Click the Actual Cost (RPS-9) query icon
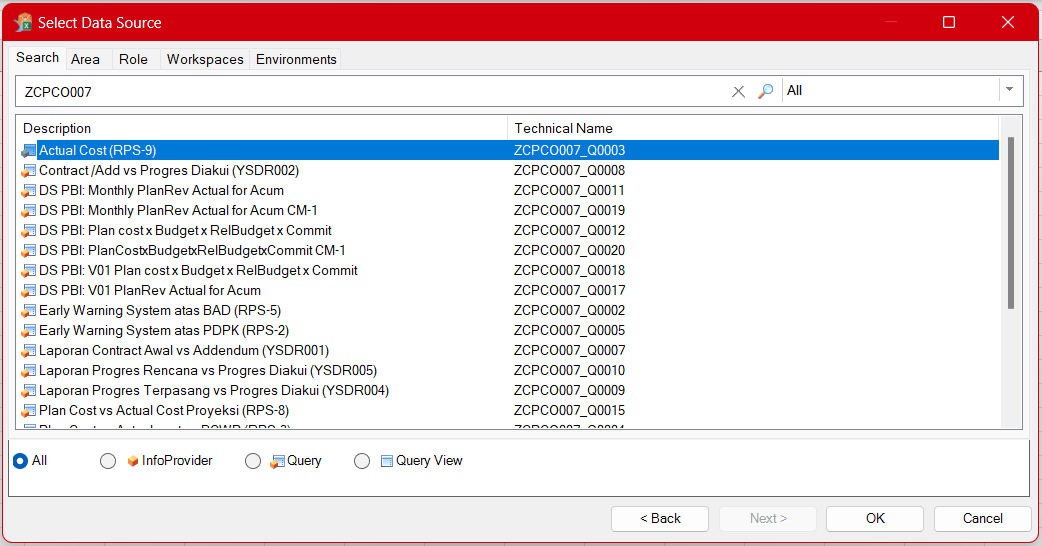The image size is (1042, 546). coord(29,151)
